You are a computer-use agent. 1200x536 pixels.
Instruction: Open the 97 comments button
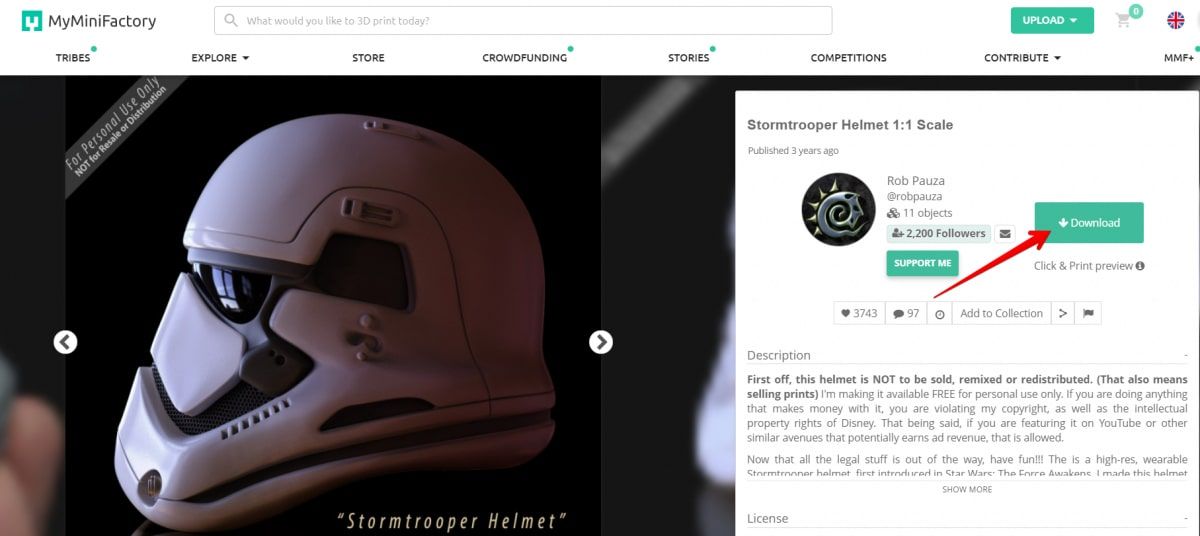click(x=906, y=313)
